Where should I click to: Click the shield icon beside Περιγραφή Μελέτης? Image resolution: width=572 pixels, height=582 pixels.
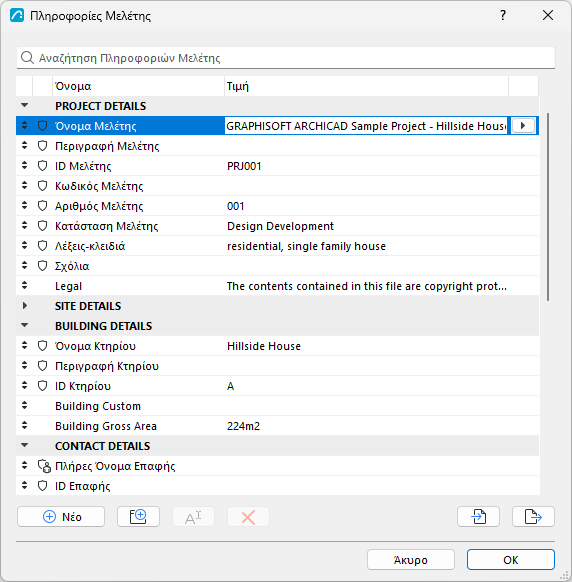(x=42, y=146)
